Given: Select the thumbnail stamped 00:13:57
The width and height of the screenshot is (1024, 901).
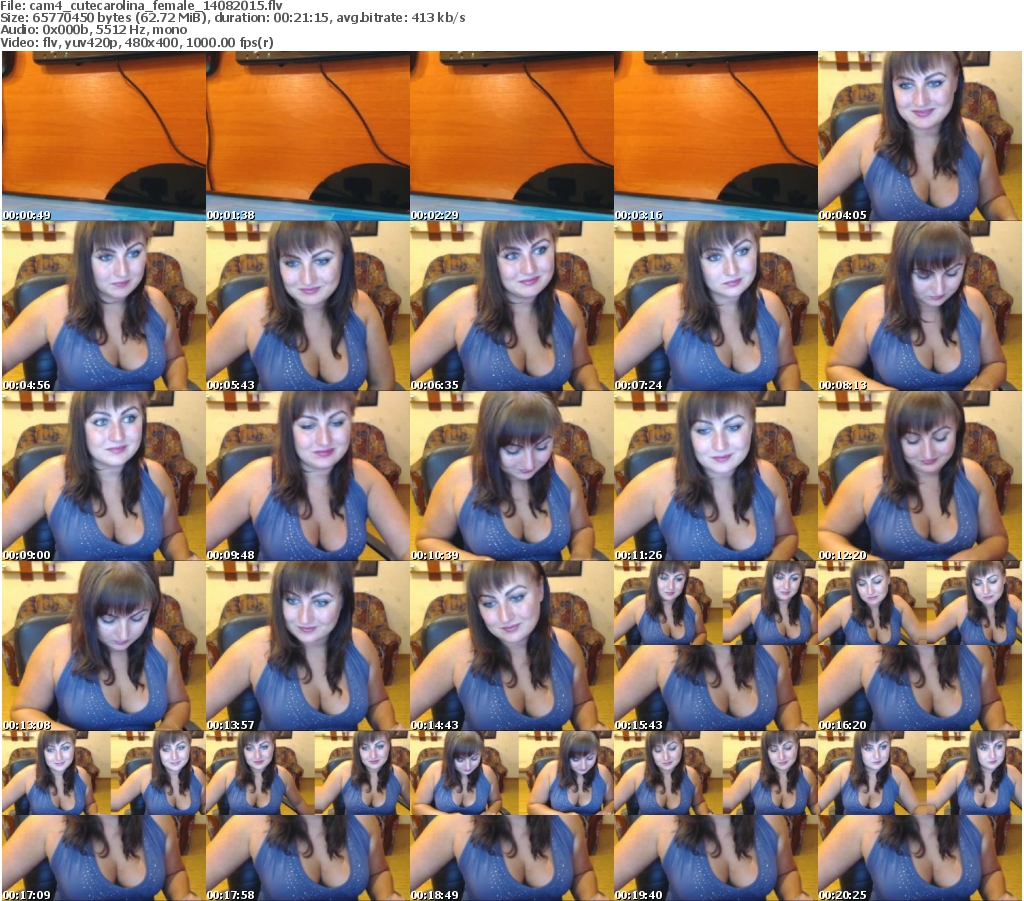Looking at the screenshot, I should (x=308, y=646).
